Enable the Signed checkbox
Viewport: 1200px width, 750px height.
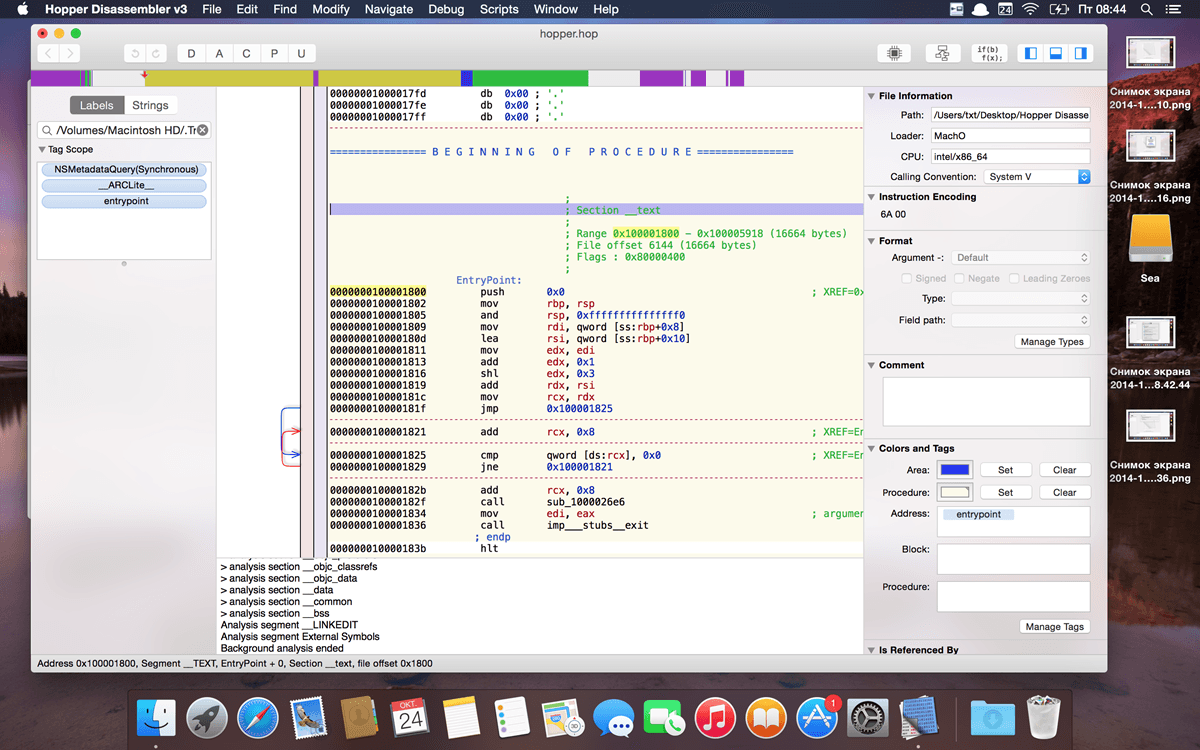pos(906,278)
